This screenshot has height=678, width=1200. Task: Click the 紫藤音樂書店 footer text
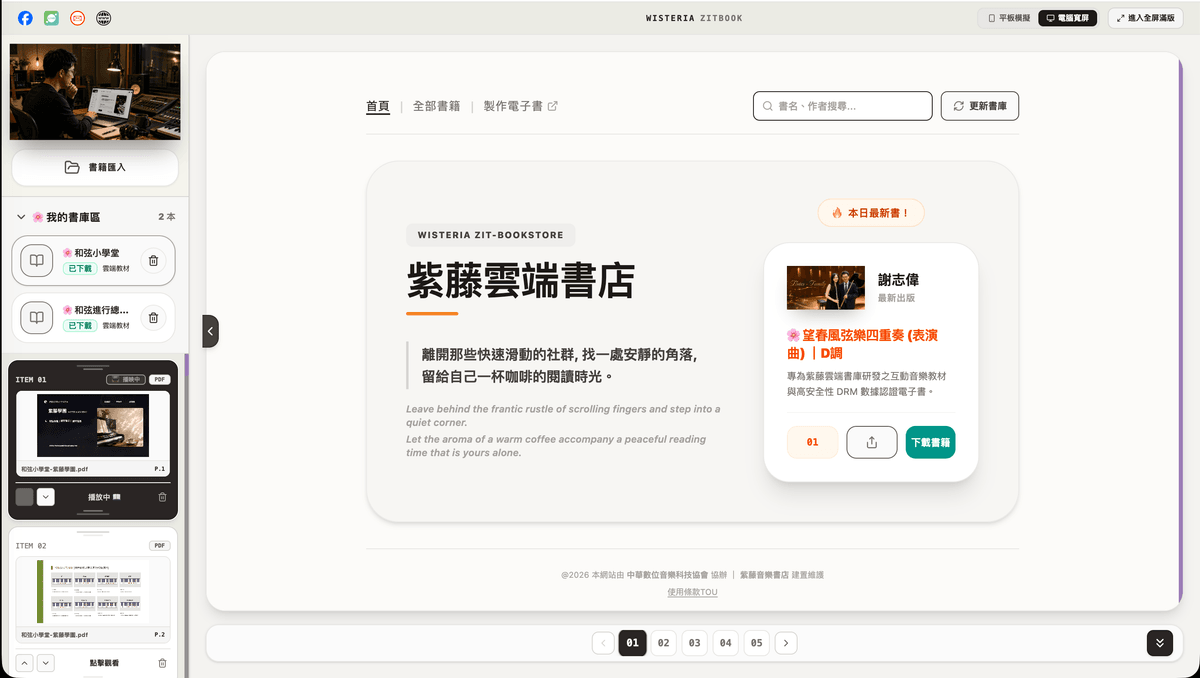pos(763,575)
